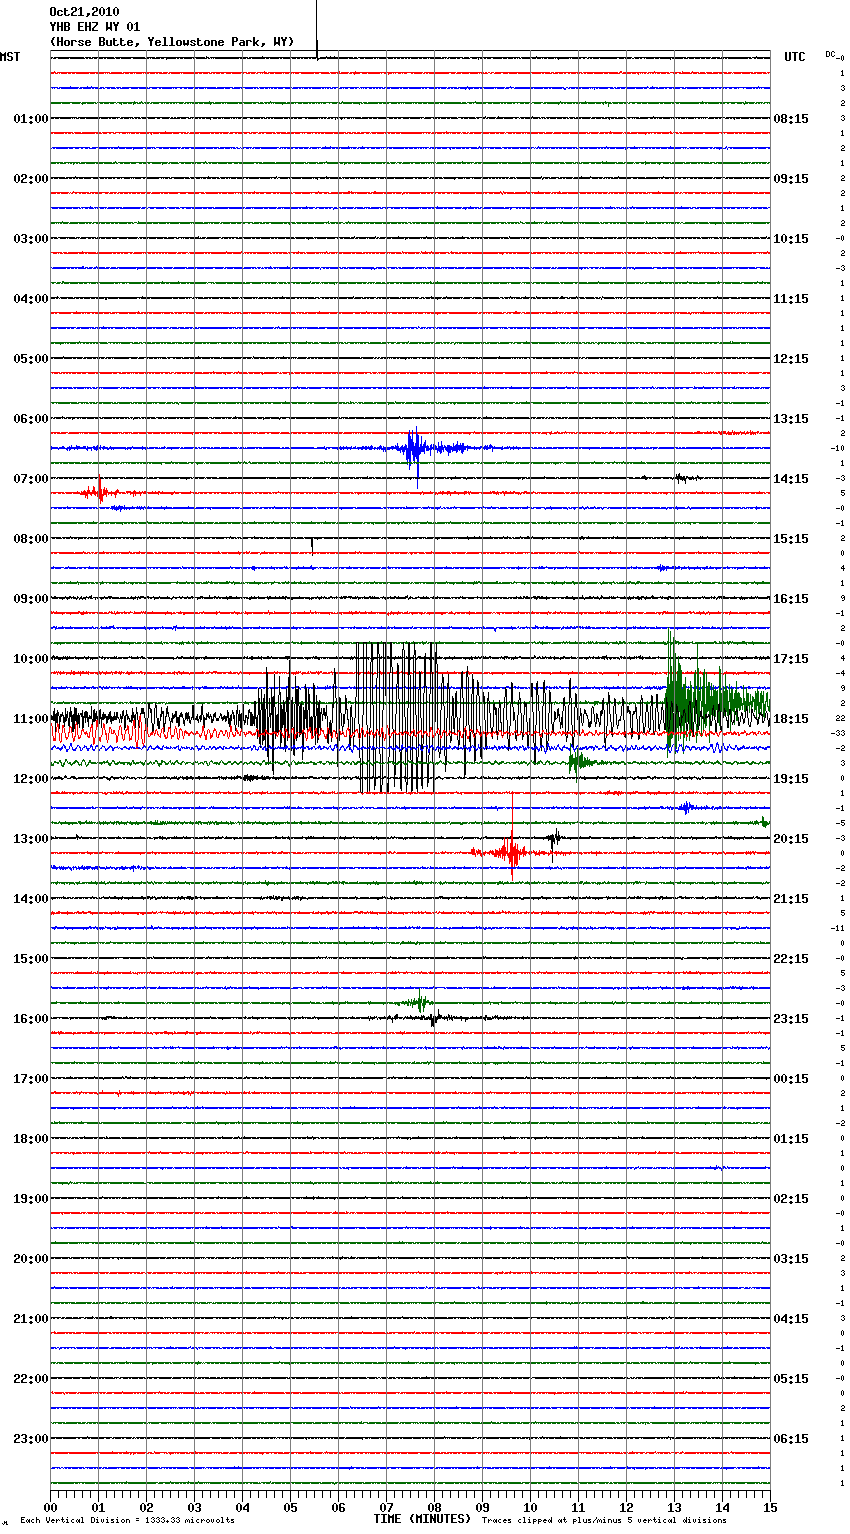Select the 13:00 MST time label
Screen dimensions: 850x1534
pyautogui.click(x=30, y=839)
